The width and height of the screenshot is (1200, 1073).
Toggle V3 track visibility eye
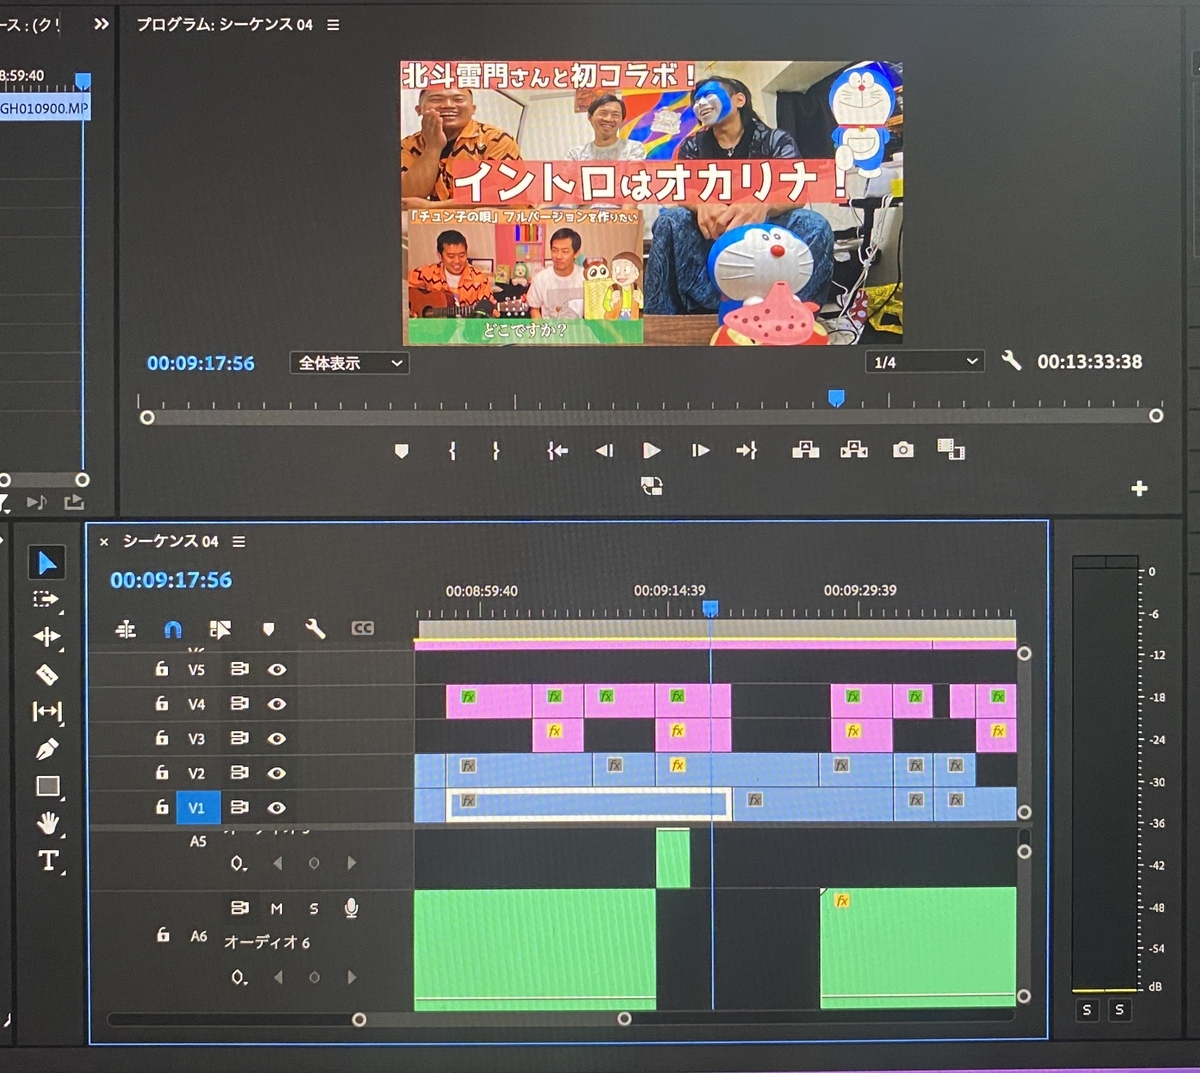point(277,739)
